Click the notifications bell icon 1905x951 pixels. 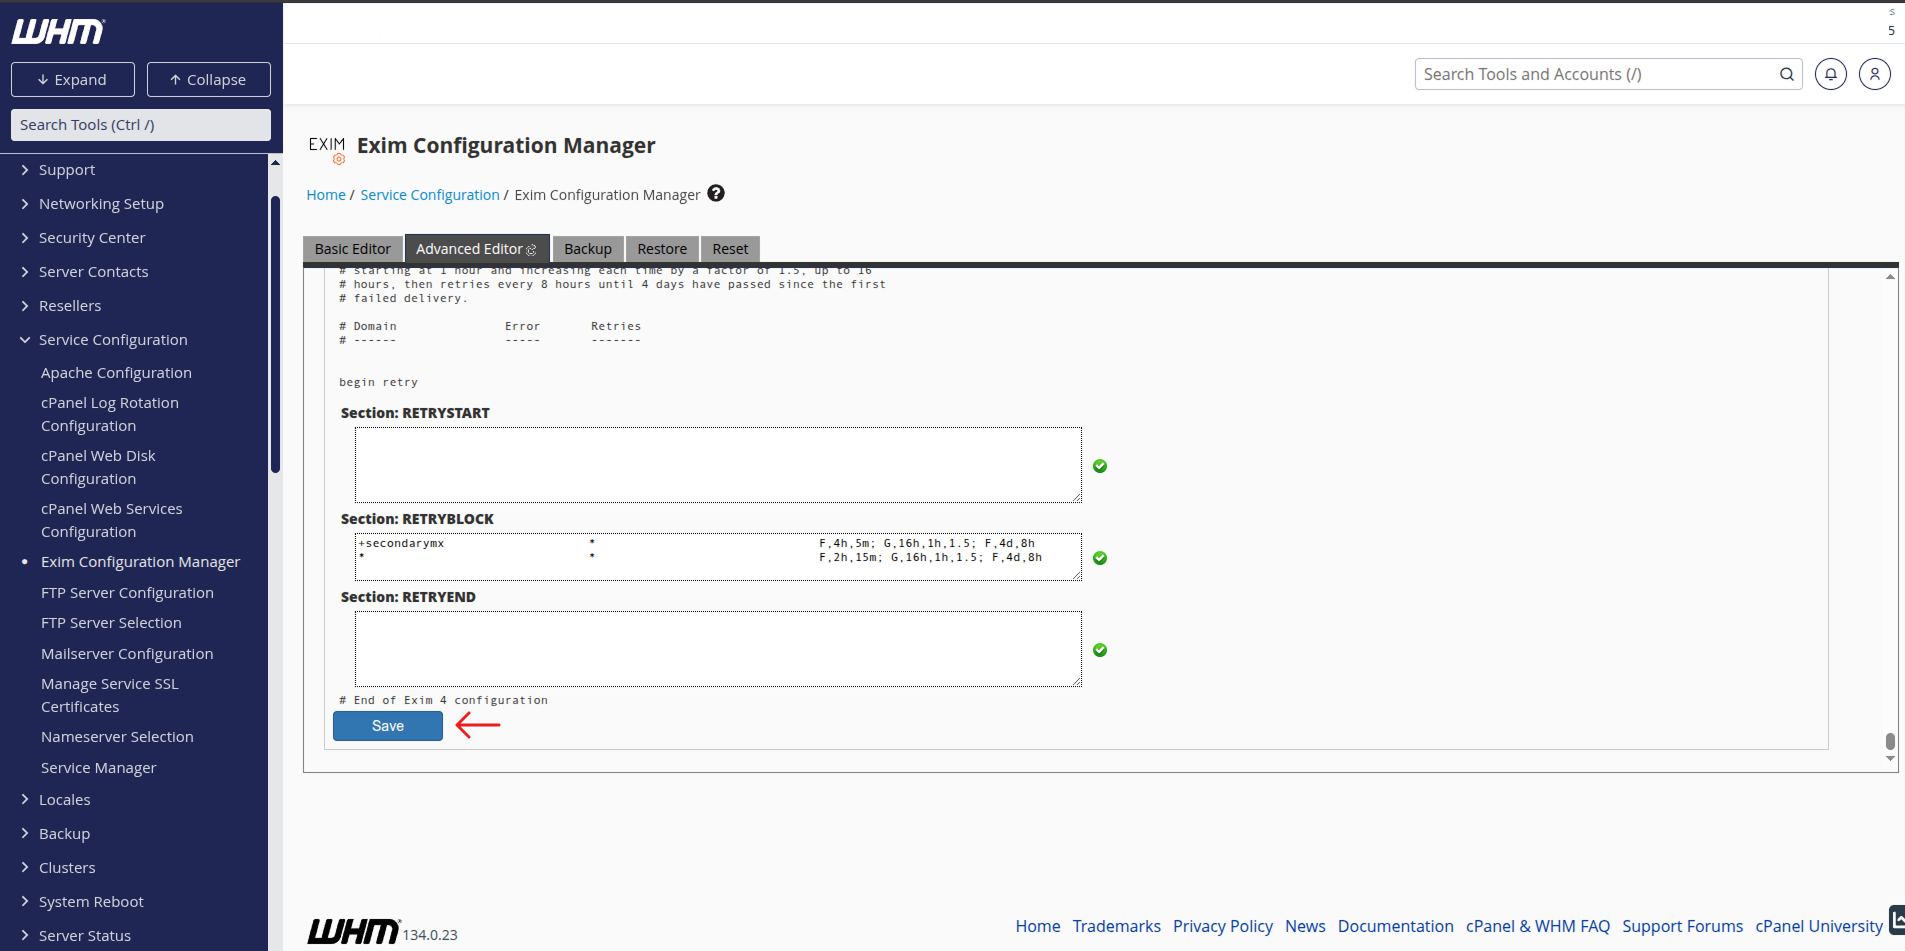tap(1830, 74)
